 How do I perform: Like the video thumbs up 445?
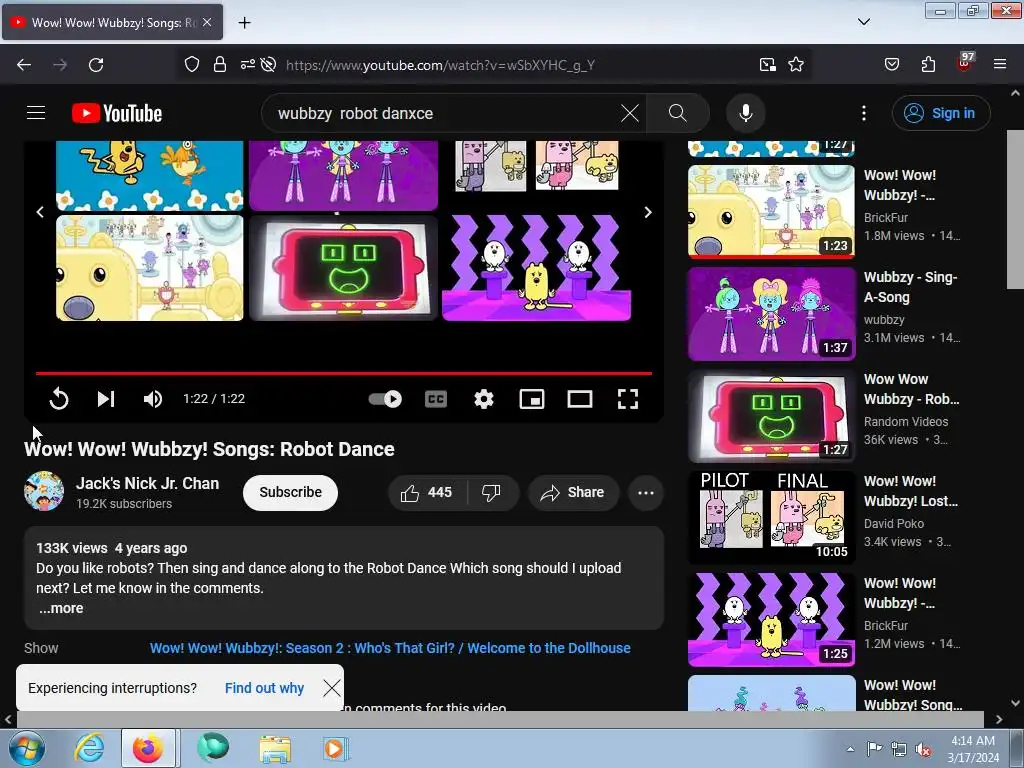click(x=427, y=492)
